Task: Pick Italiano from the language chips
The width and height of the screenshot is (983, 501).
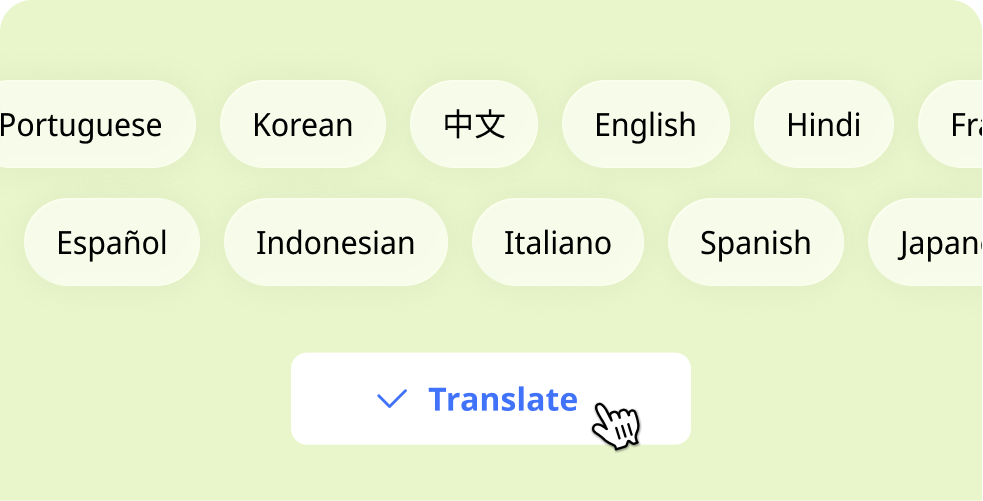Action: click(557, 243)
